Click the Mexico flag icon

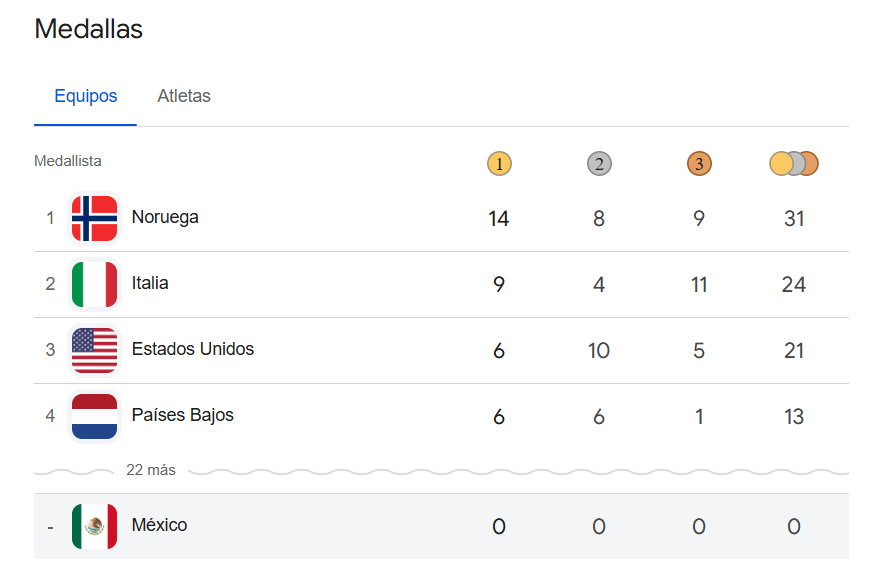(94, 526)
